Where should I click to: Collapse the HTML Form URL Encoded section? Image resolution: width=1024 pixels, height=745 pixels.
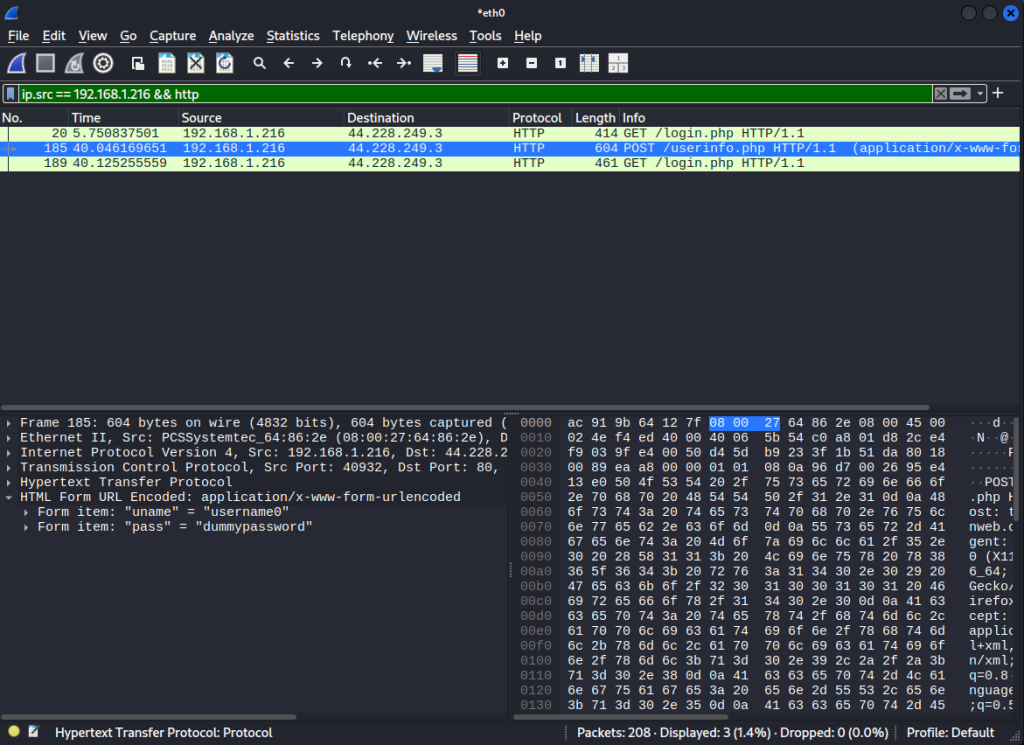click(x=10, y=497)
